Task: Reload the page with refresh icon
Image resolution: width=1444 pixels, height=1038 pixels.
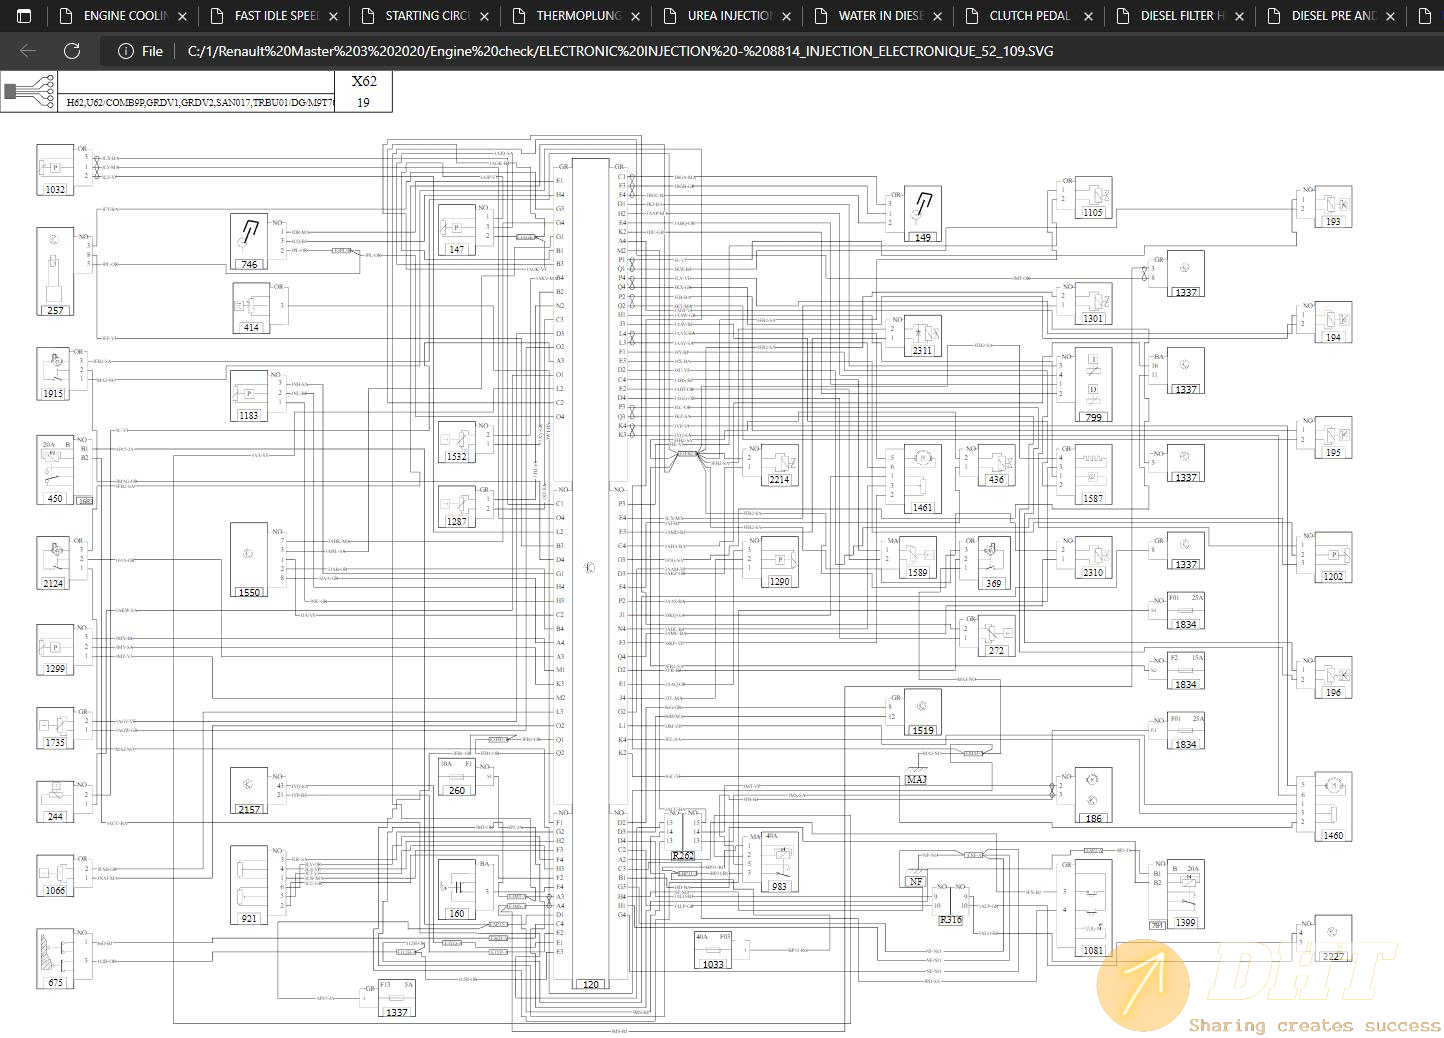Action: click(x=72, y=51)
